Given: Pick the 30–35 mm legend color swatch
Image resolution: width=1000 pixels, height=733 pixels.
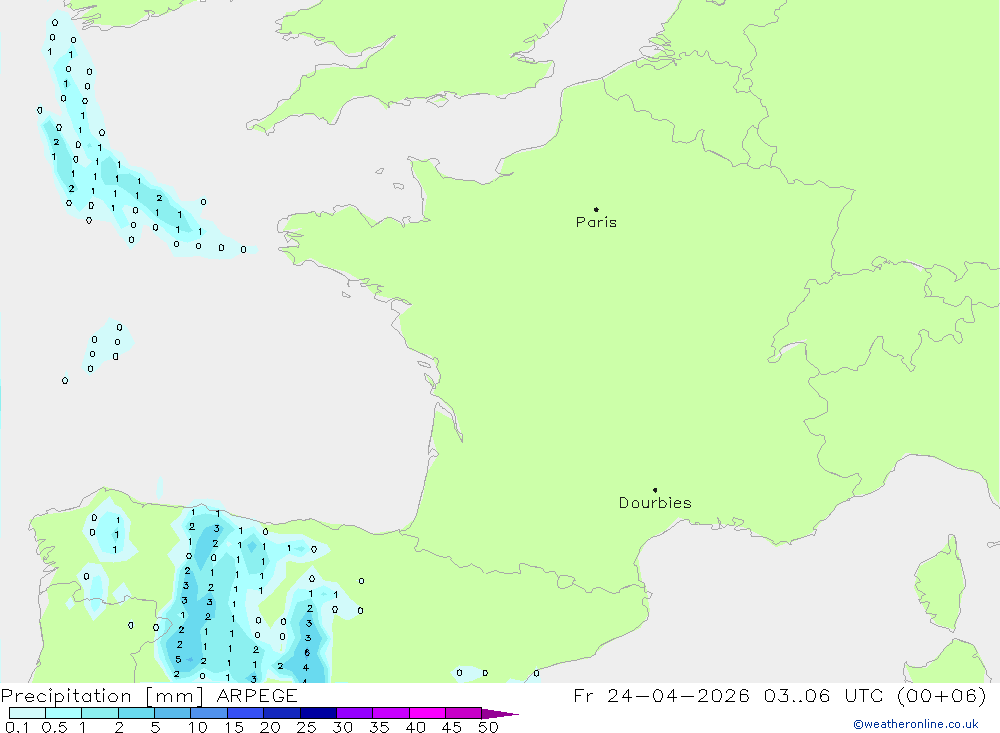Looking at the screenshot, I should pyautogui.click(x=355, y=713).
